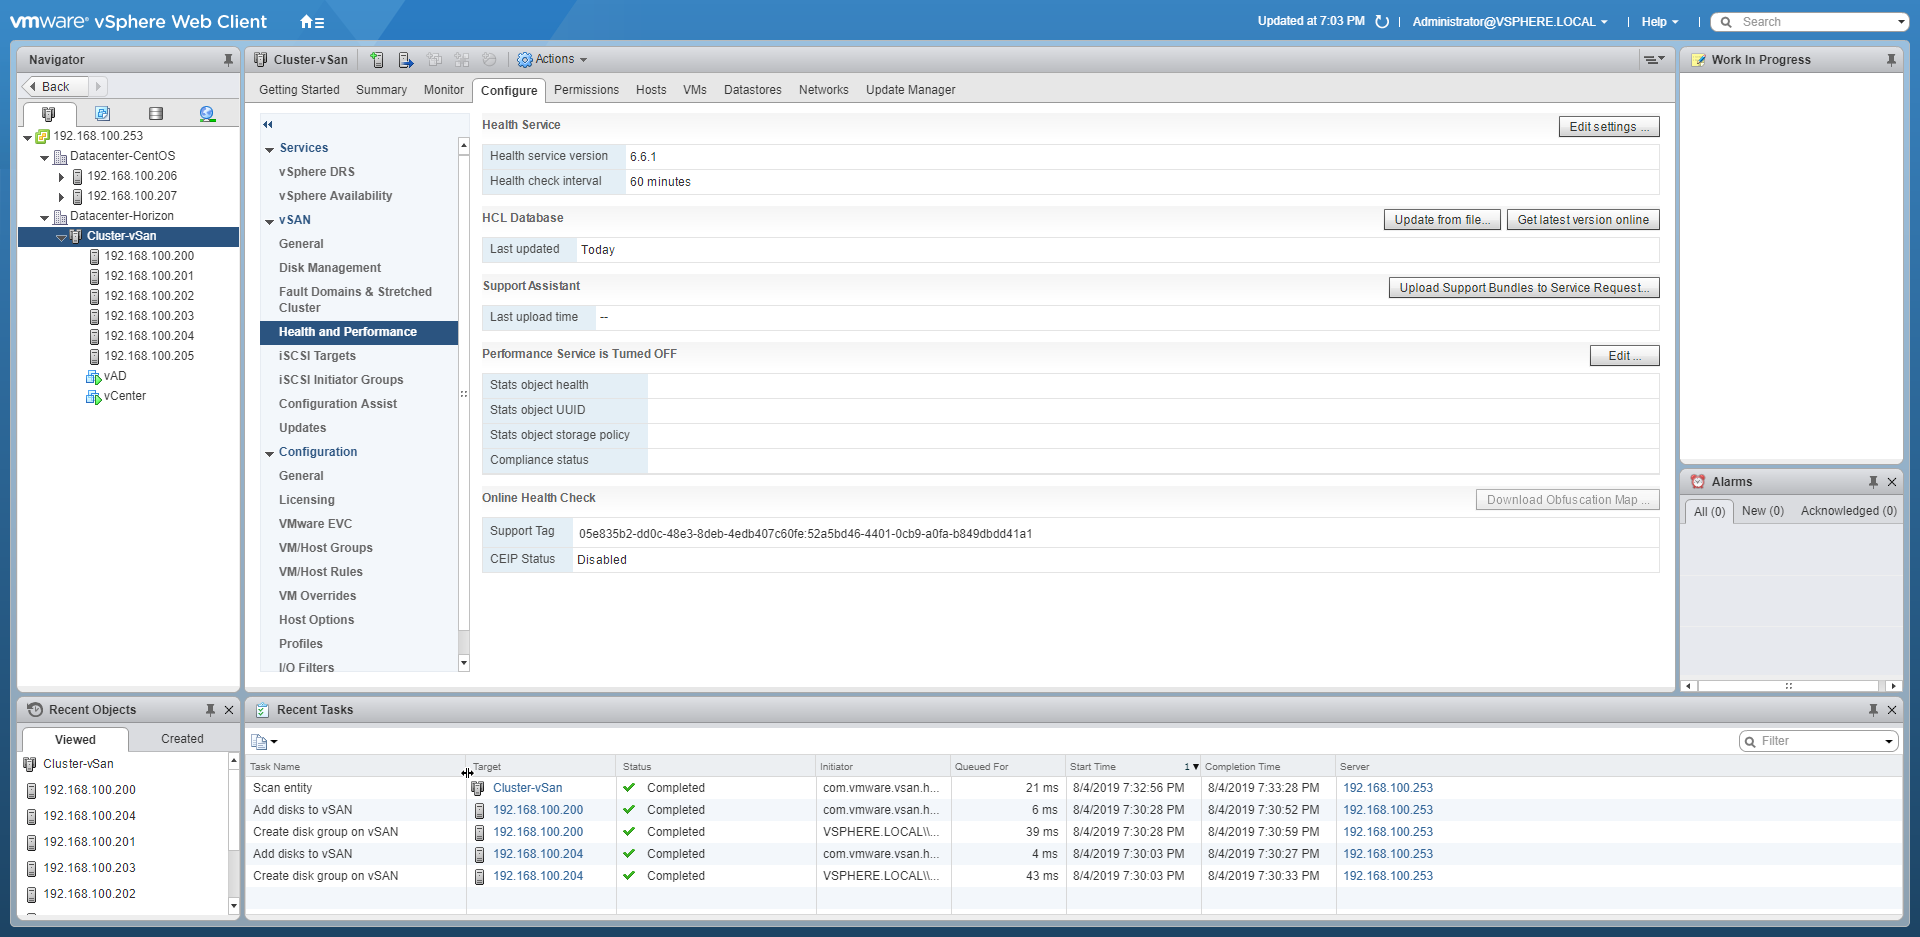The width and height of the screenshot is (1920, 937).
Task: Toggle the Work In Progress pin
Action: [x=1890, y=60]
